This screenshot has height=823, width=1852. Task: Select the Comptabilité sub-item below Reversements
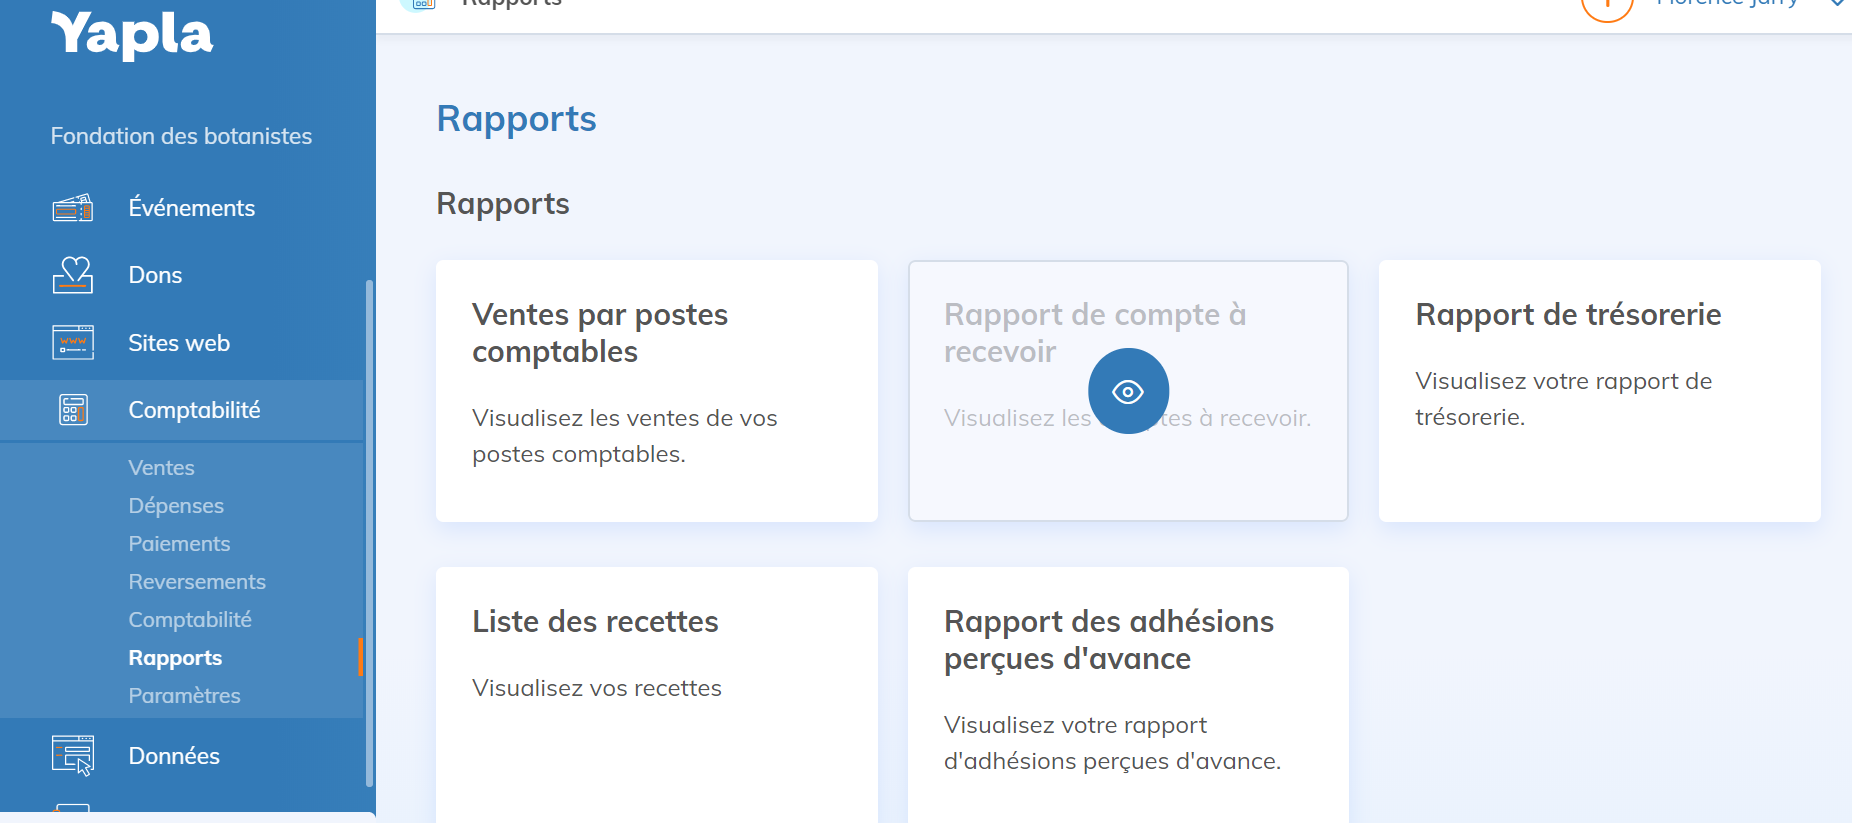coord(190,620)
